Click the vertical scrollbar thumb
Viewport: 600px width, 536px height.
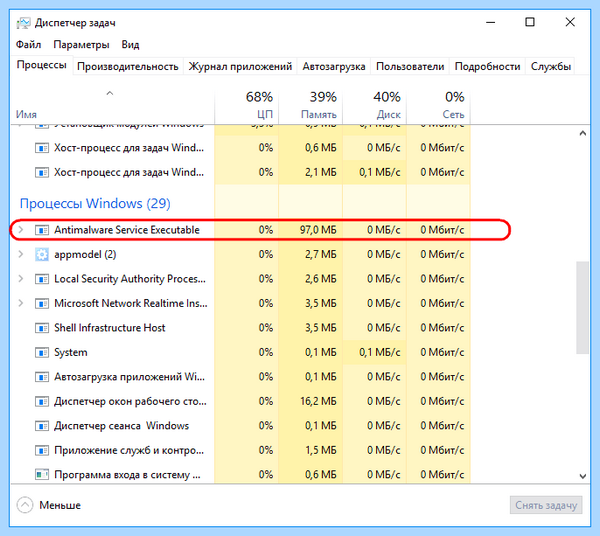coord(582,308)
